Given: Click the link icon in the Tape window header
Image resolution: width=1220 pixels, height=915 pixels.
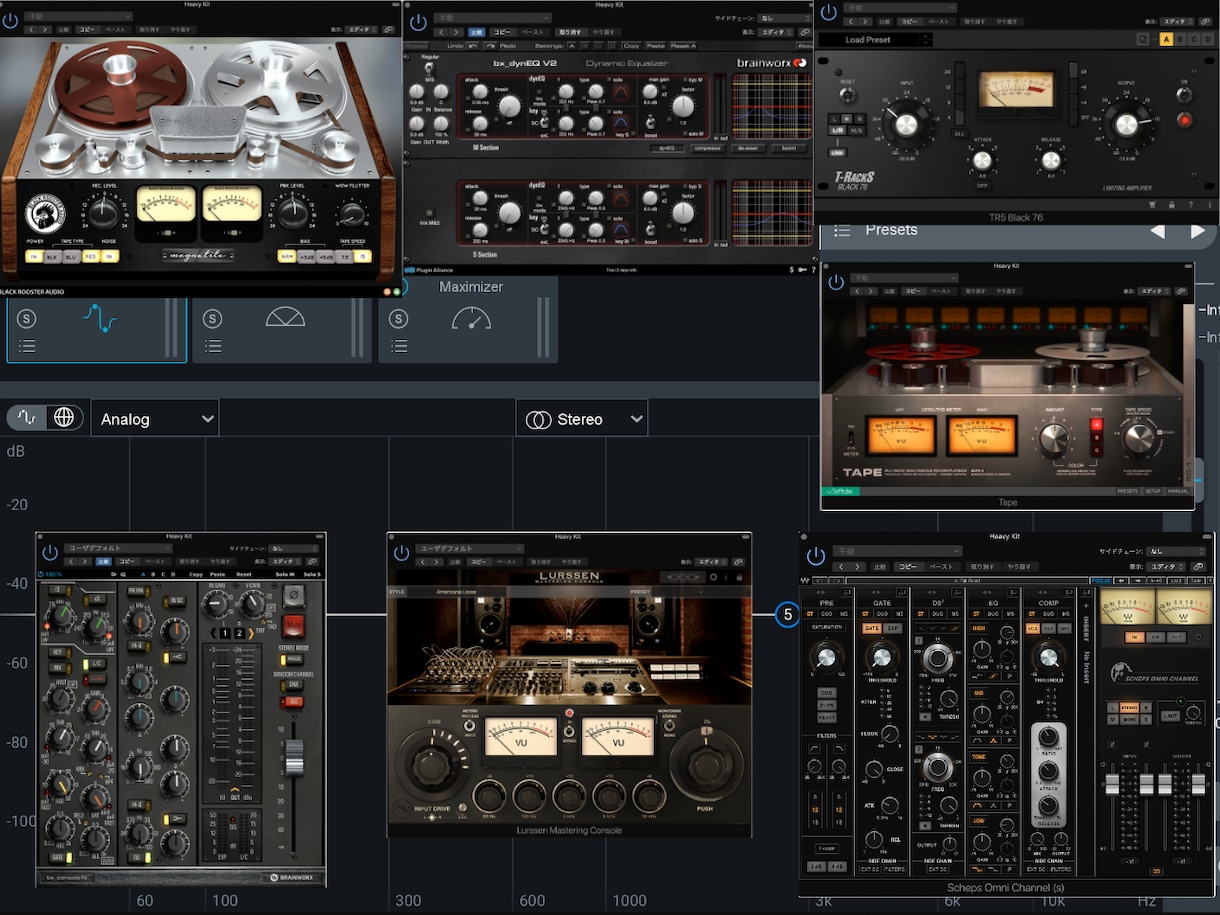Looking at the screenshot, I should coord(1182,291).
